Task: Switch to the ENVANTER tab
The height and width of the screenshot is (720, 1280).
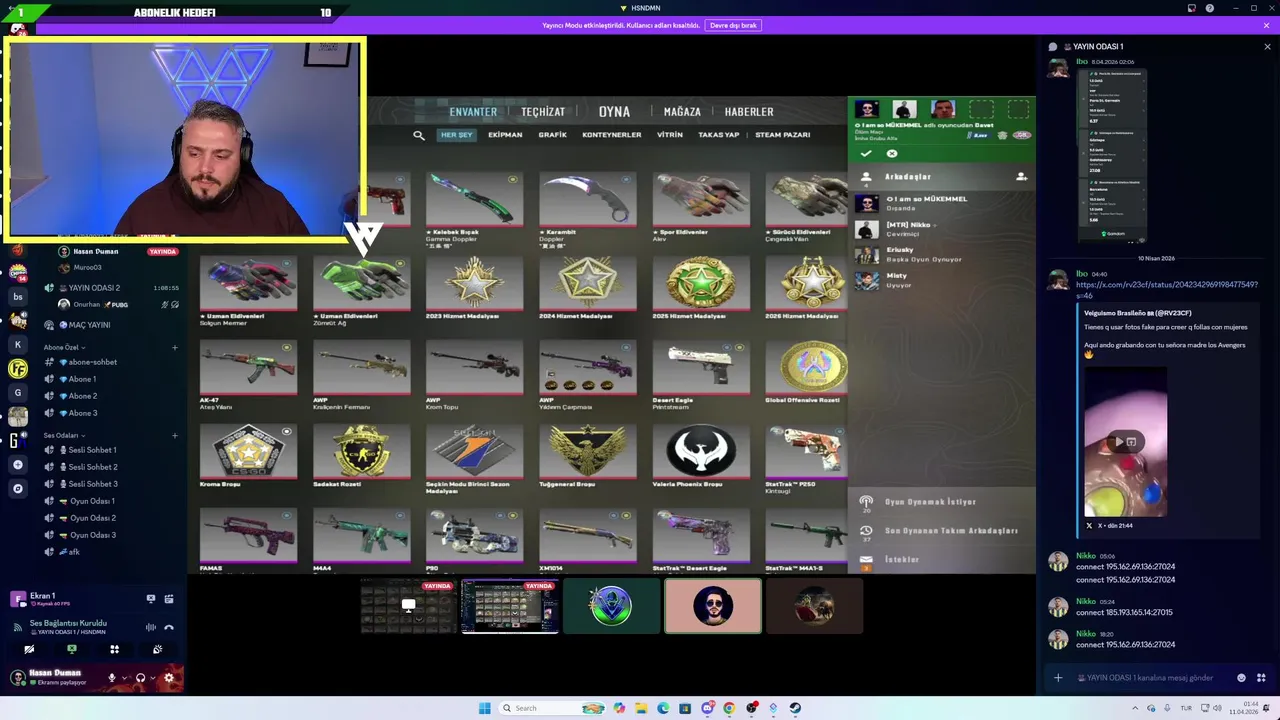Action: (473, 112)
